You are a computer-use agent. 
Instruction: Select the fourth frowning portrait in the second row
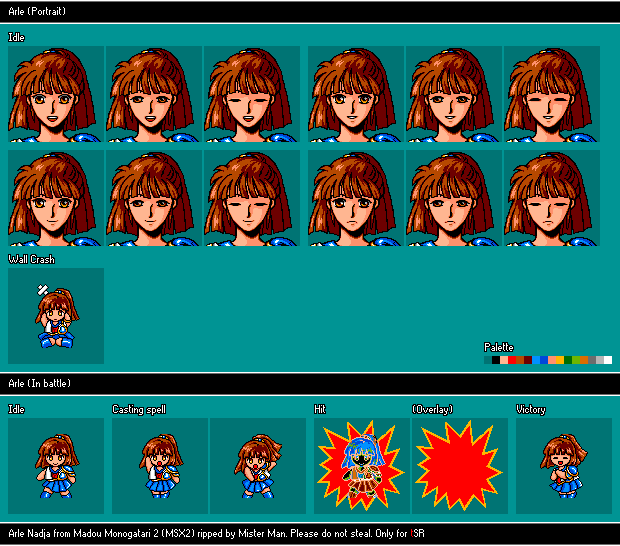coord(356,198)
